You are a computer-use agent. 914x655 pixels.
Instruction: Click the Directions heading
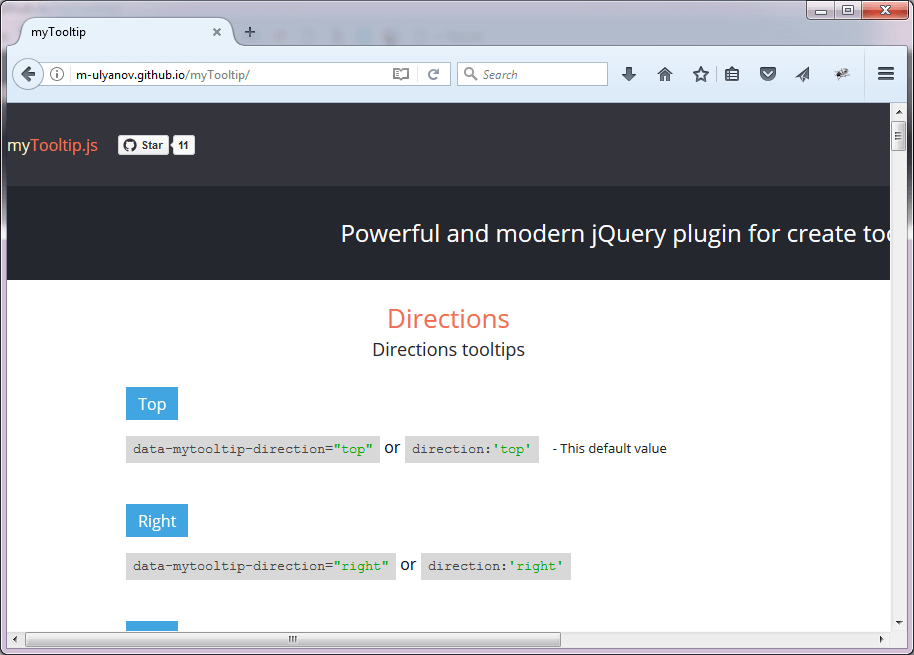coord(448,319)
